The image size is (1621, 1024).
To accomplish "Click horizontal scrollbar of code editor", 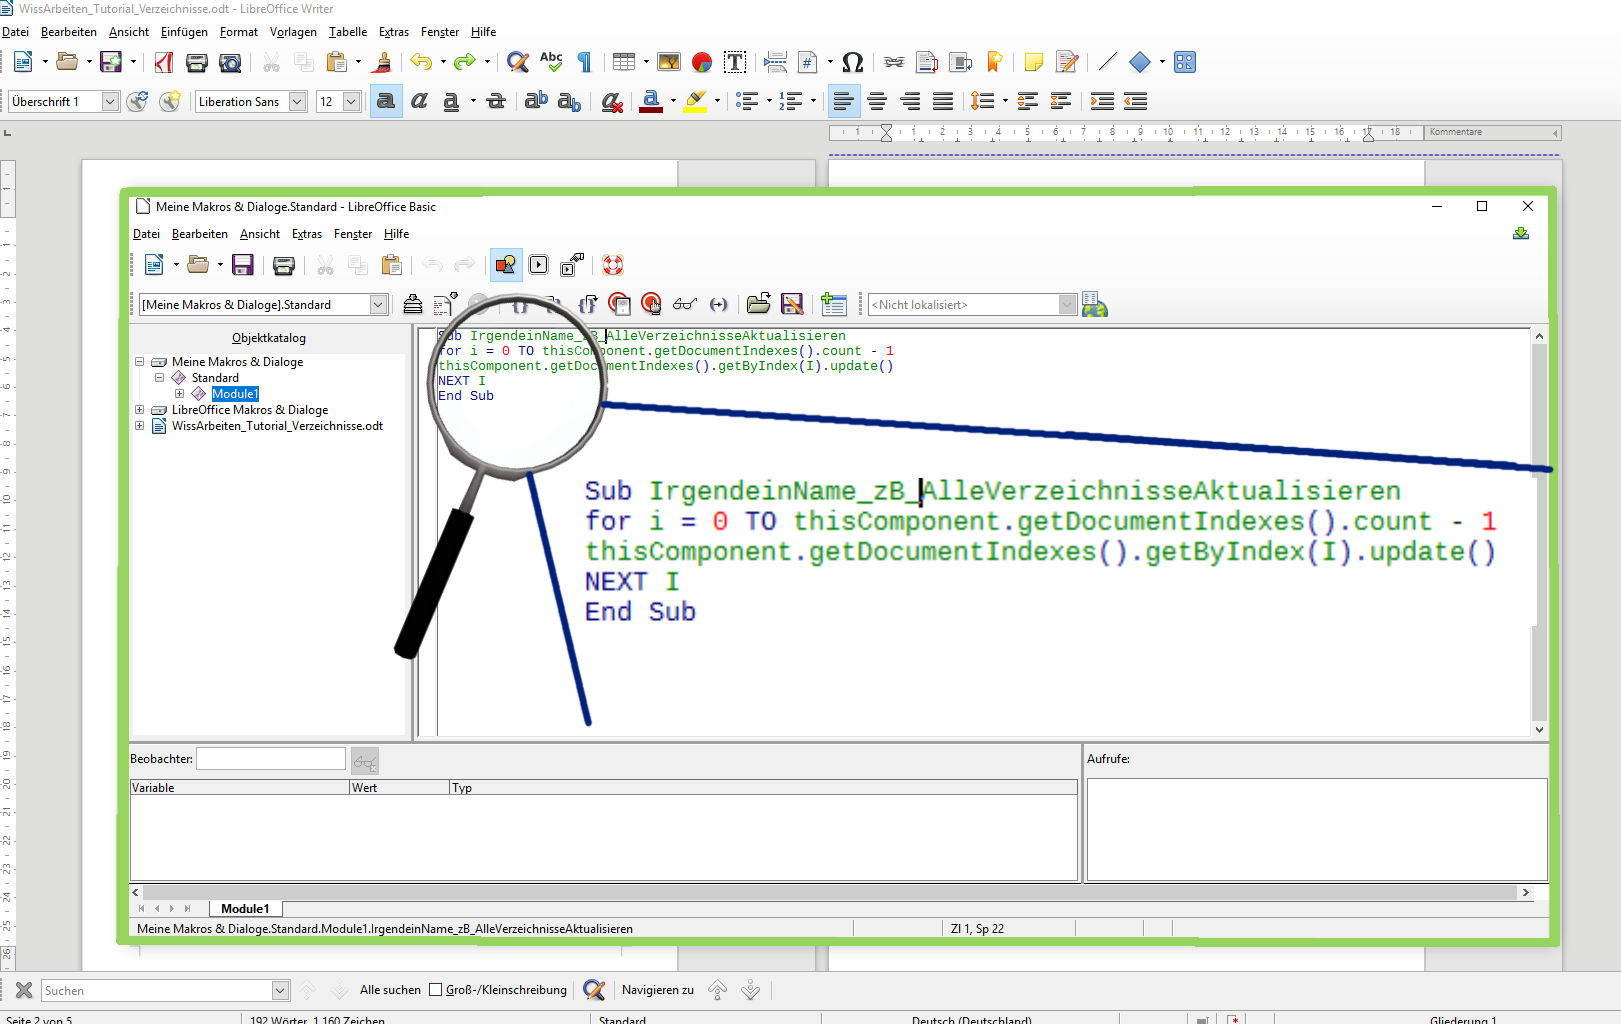I will (831, 892).
